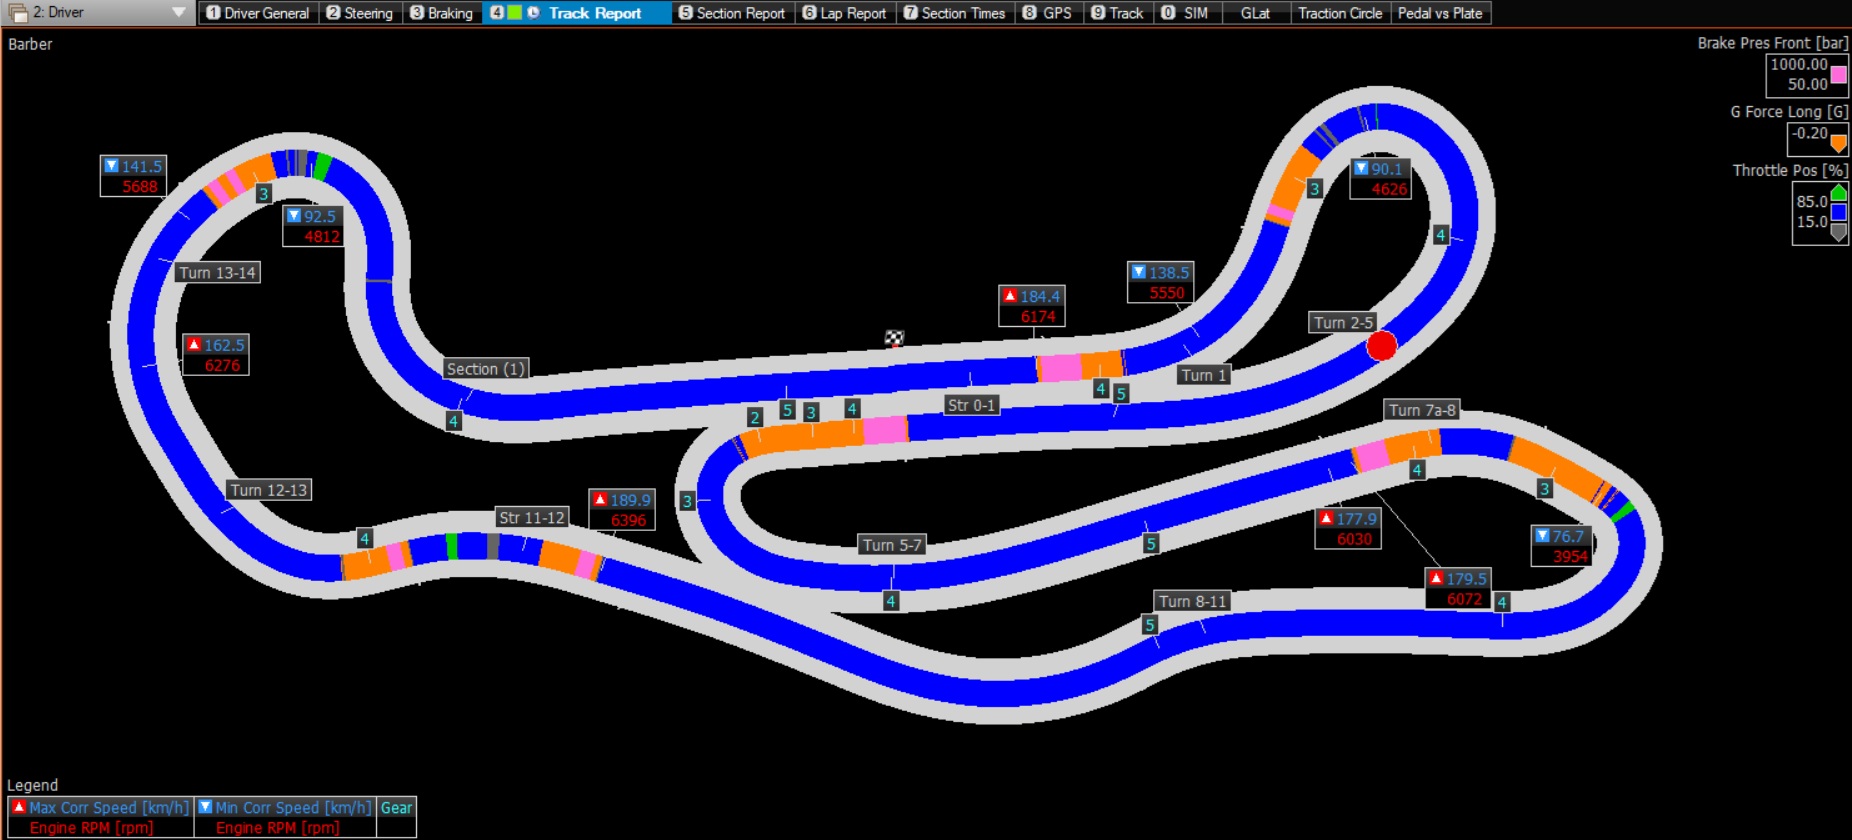1852x840 pixels.
Task: Click the red position cursor dot on track
Action: tap(1381, 346)
